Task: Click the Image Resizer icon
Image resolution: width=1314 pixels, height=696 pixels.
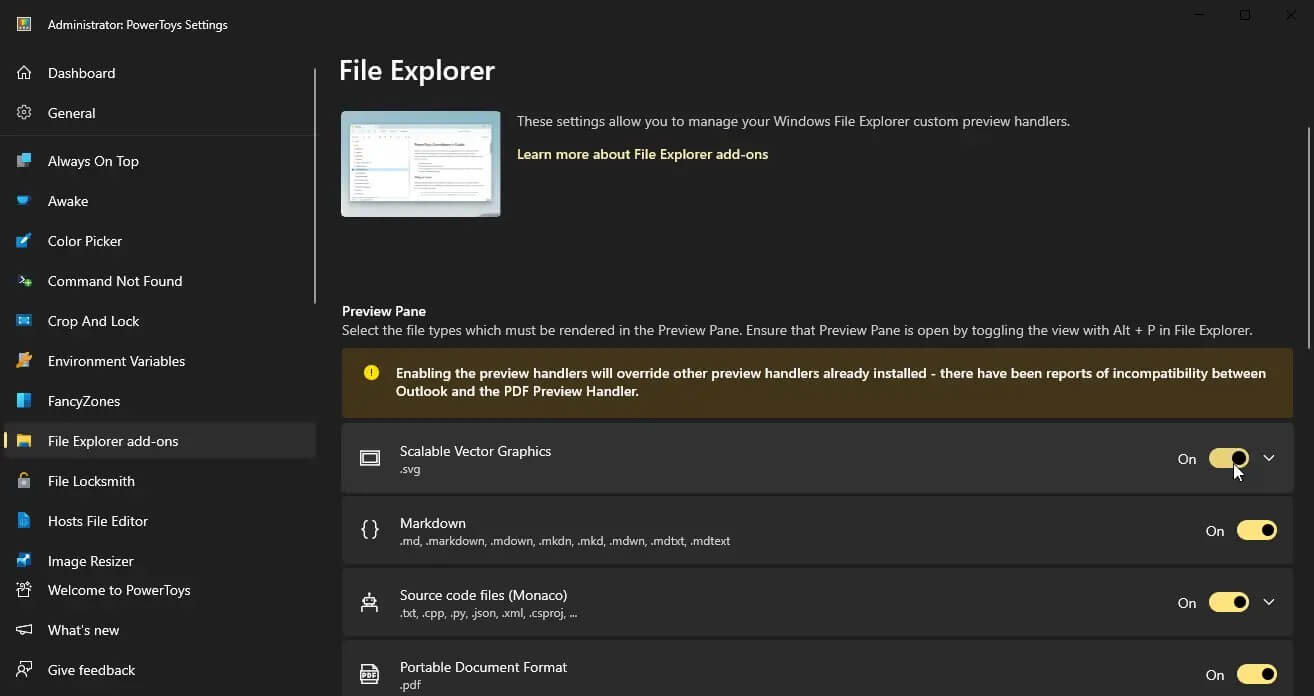Action: pos(24,561)
